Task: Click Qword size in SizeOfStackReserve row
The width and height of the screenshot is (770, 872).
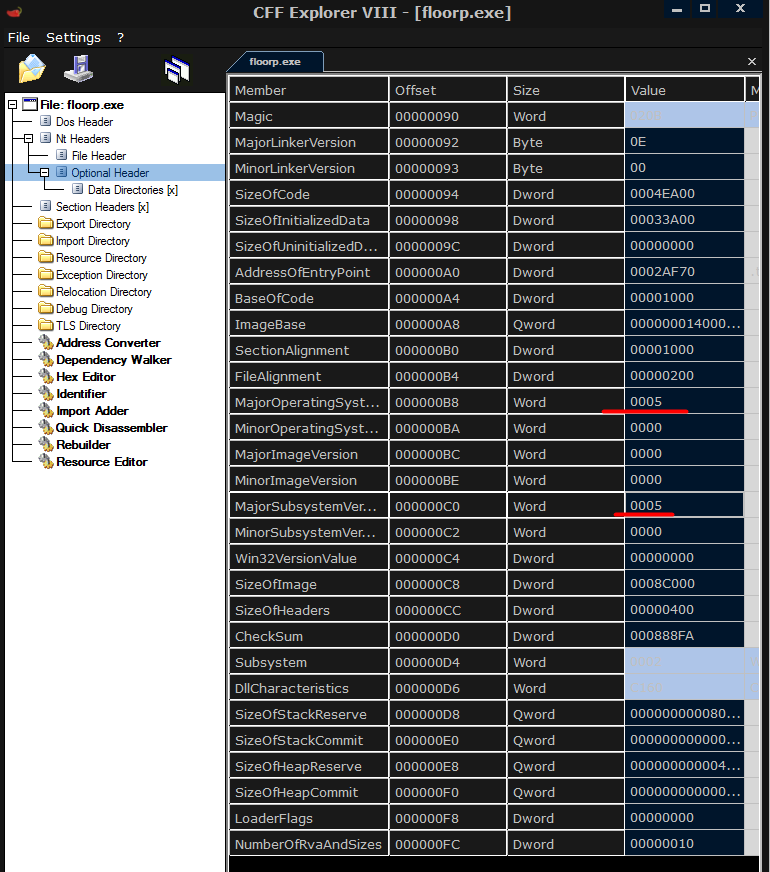Action: click(565, 714)
